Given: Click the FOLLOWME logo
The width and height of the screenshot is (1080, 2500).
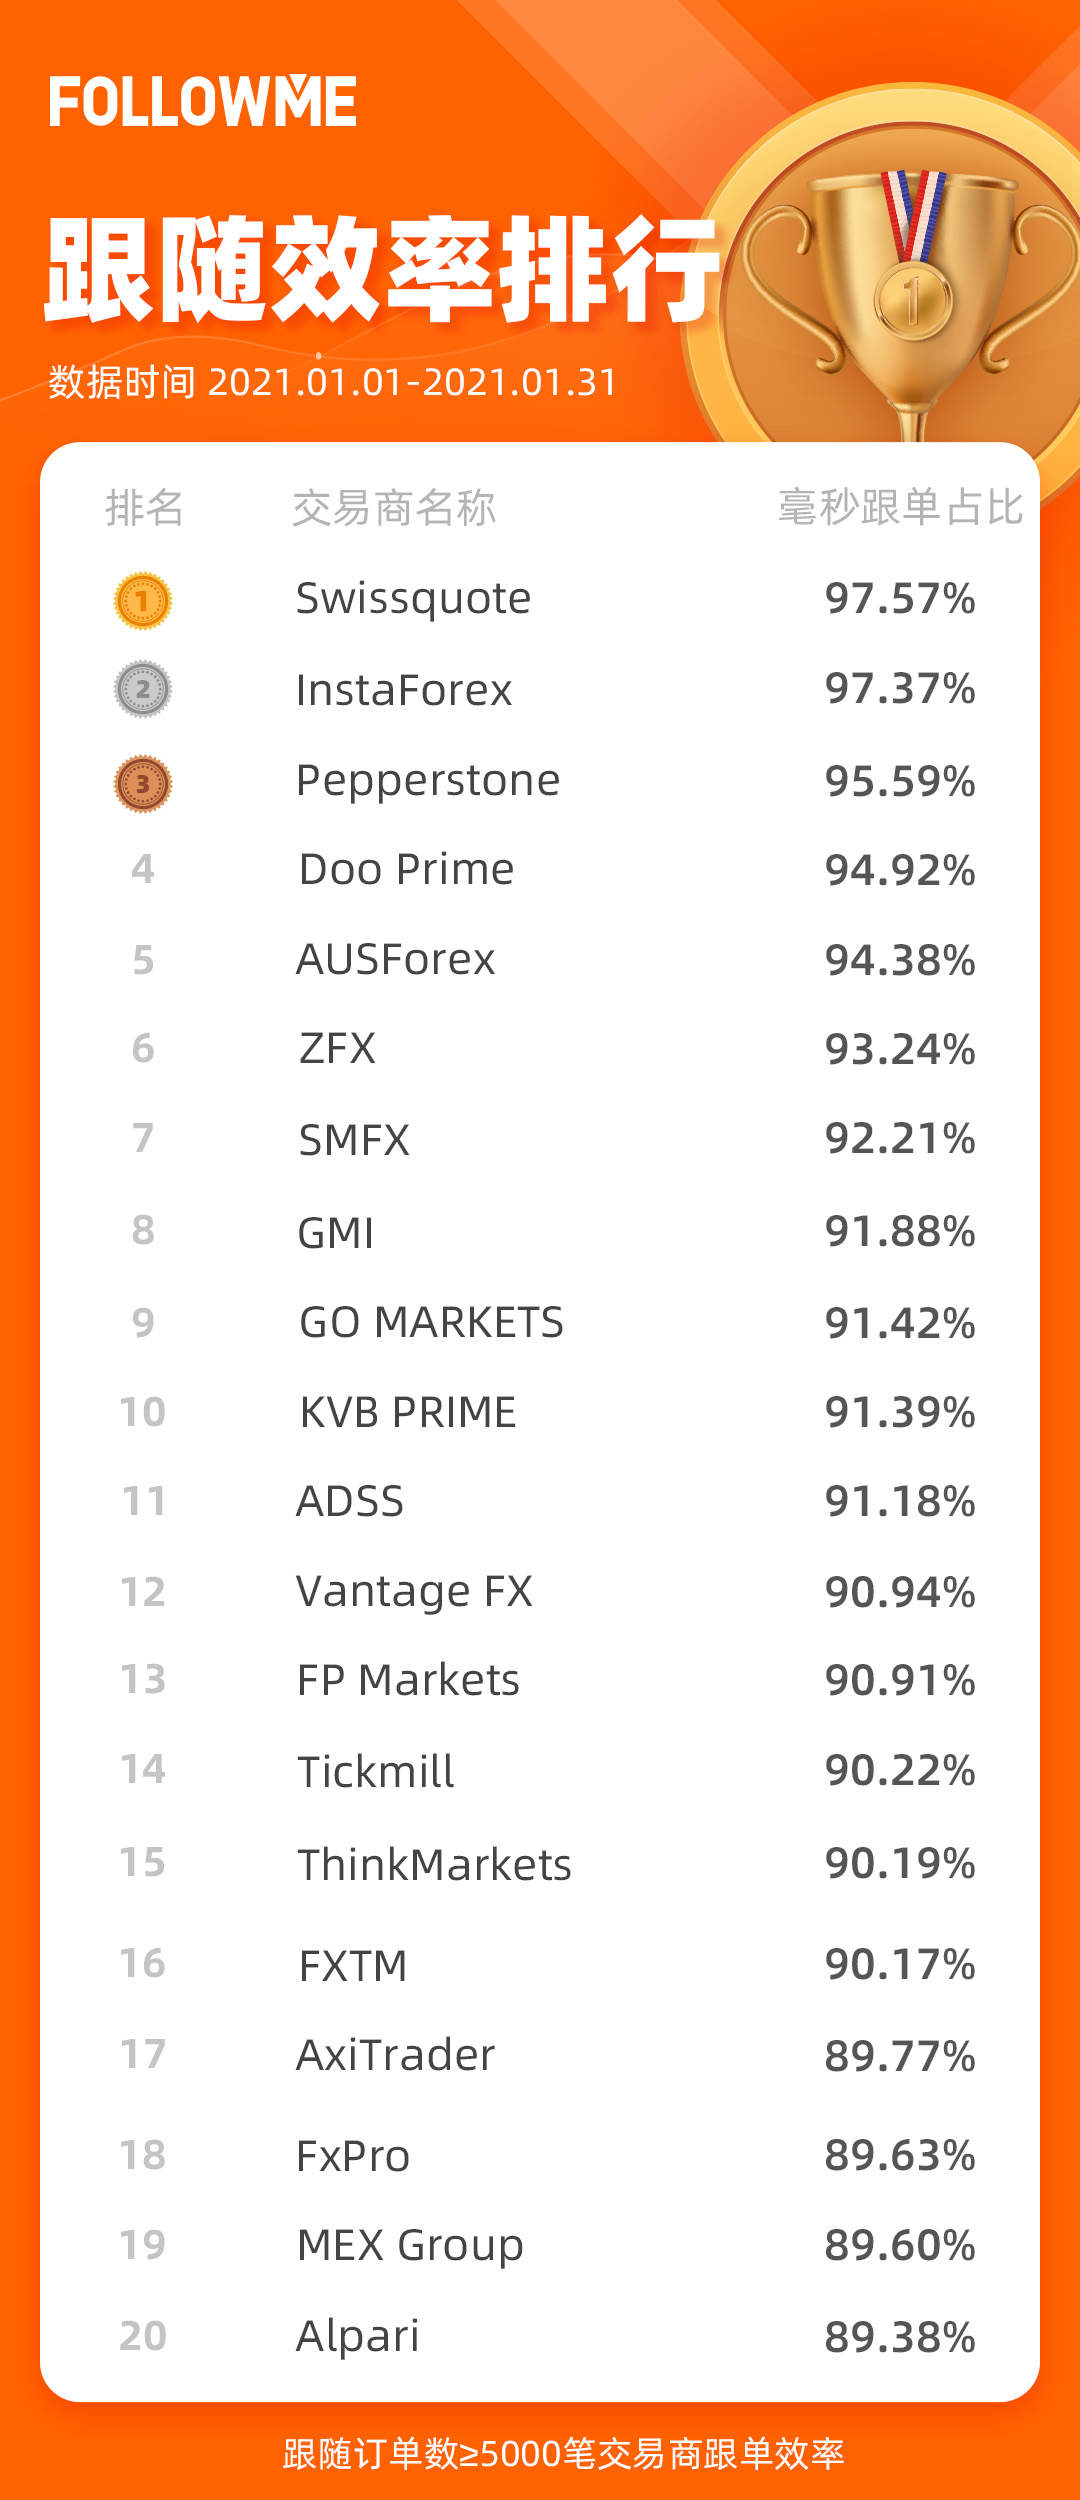Looking at the screenshot, I should coord(203,101).
